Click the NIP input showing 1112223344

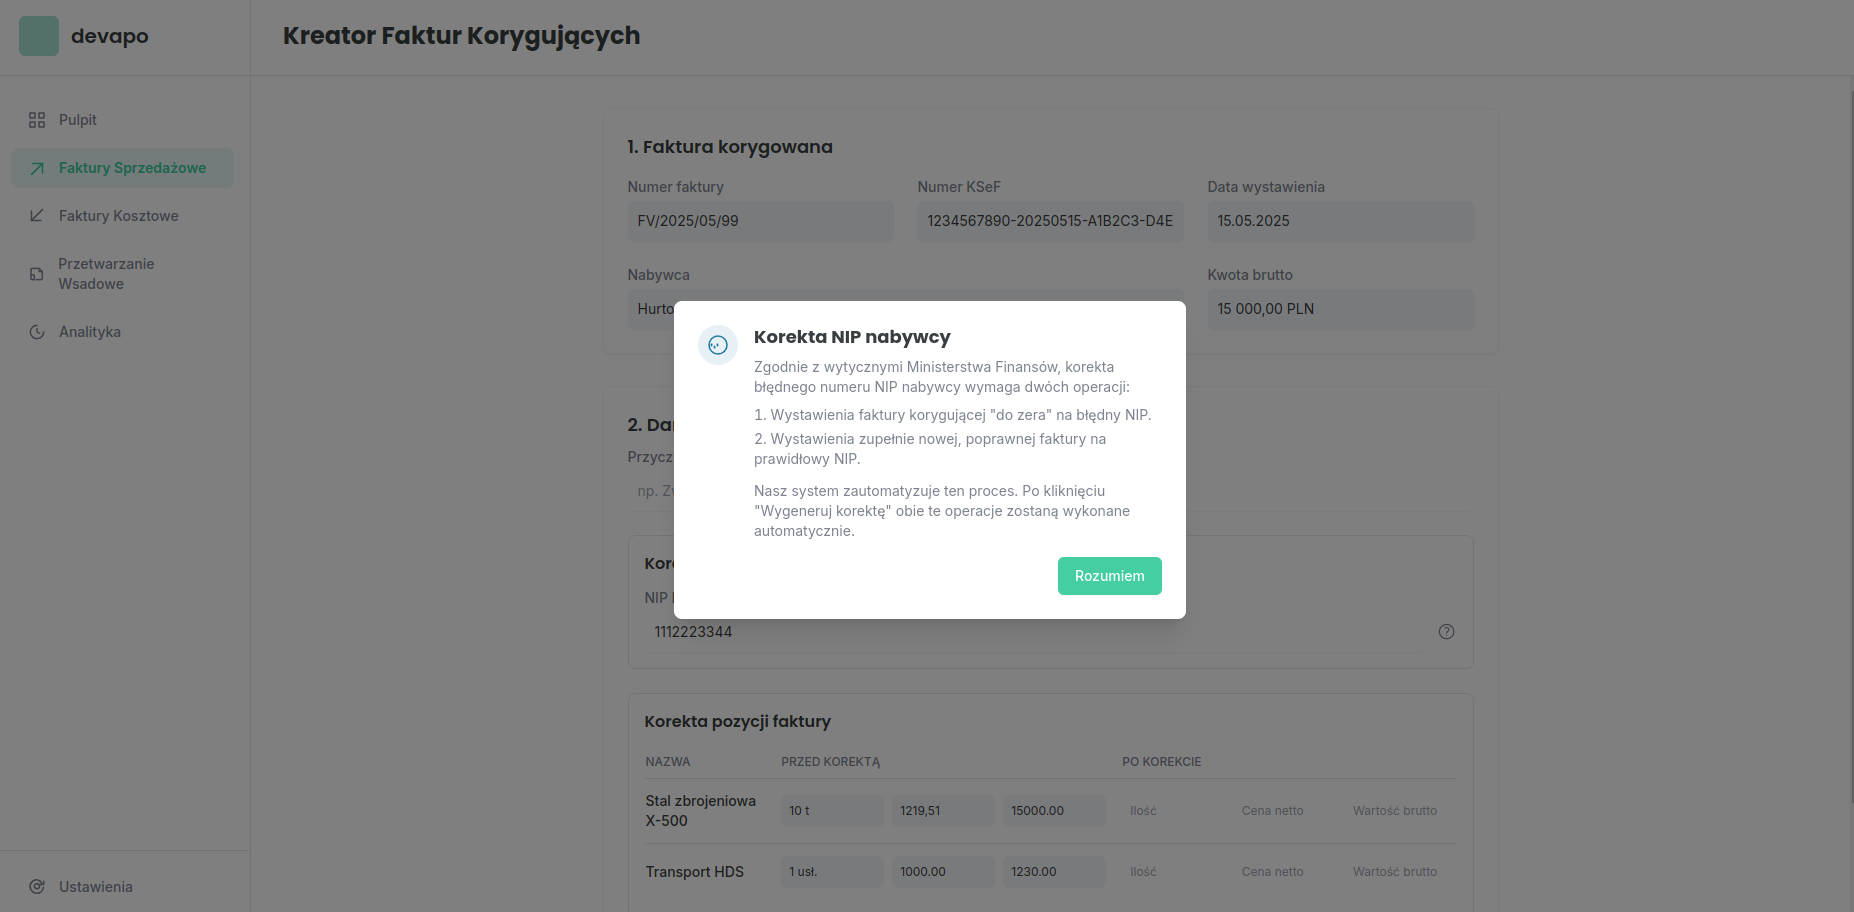(x=1034, y=632)
